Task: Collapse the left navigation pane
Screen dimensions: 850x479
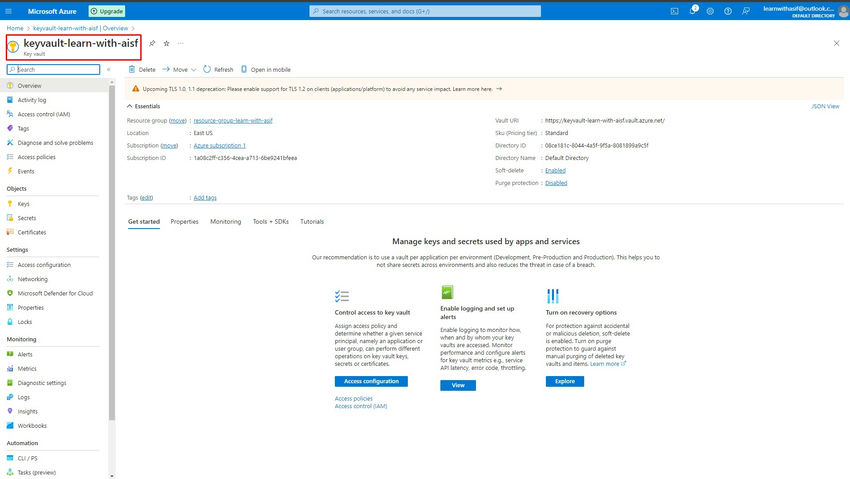Action: [108, 69]
